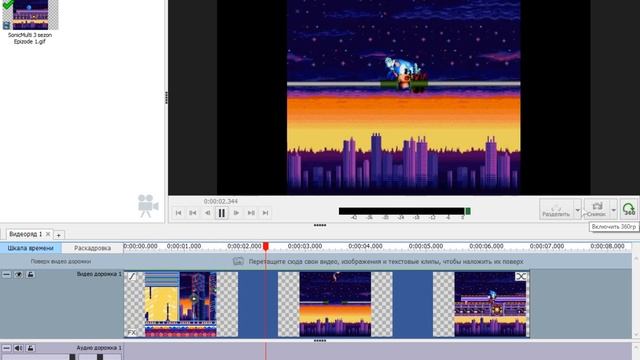
Task: Add a new sequence with plus tab
Action: click(59, 235)
